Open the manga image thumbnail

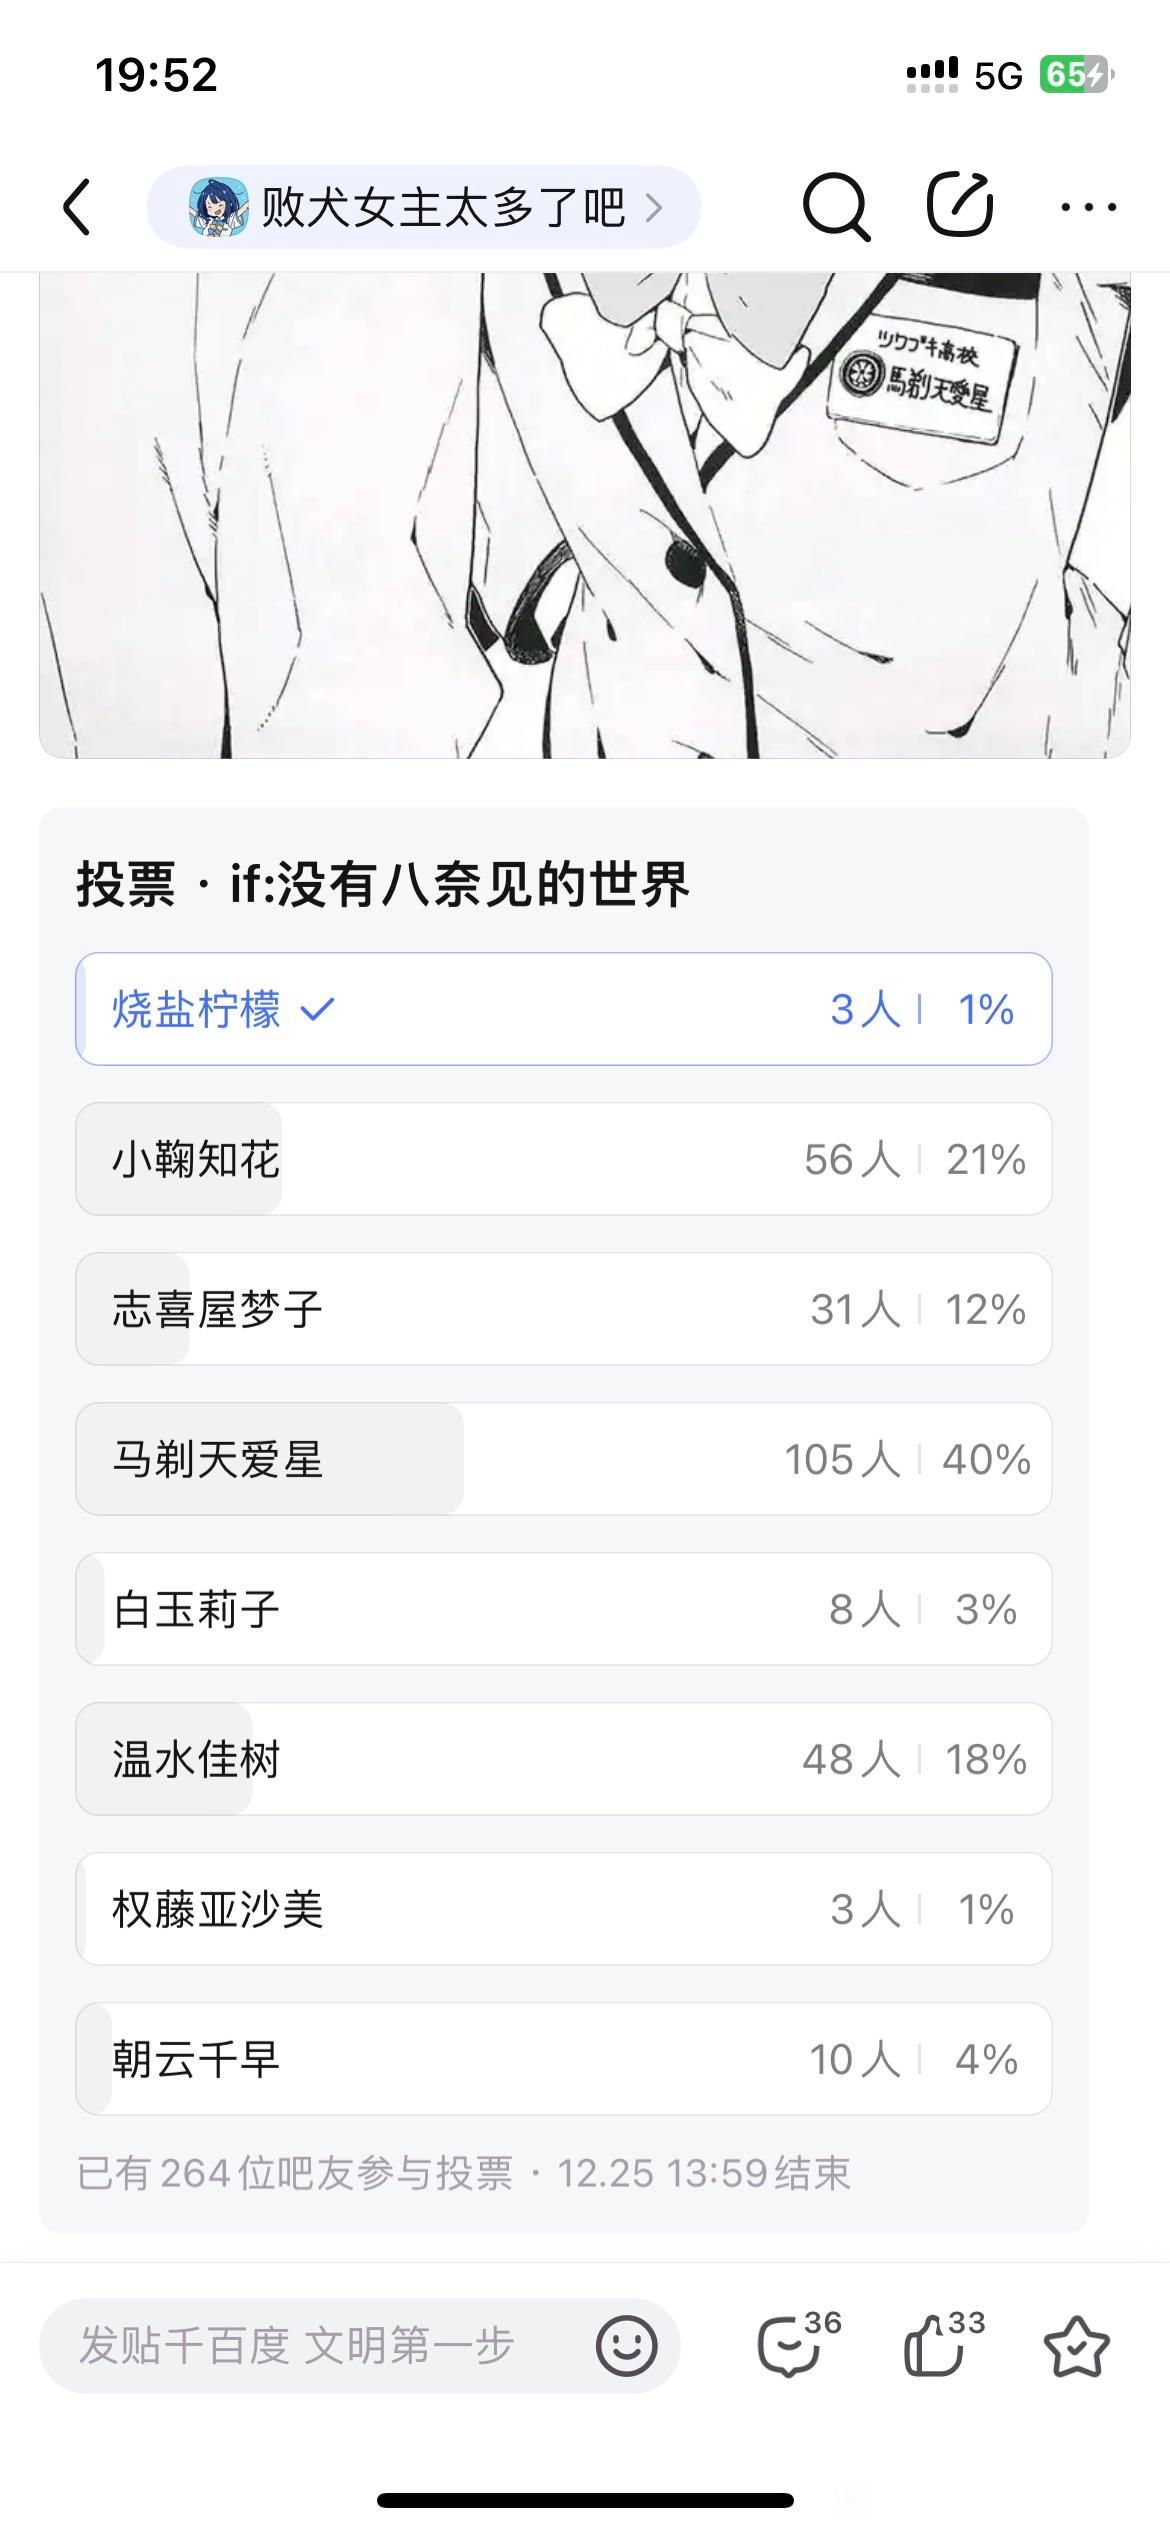(585, 515)
